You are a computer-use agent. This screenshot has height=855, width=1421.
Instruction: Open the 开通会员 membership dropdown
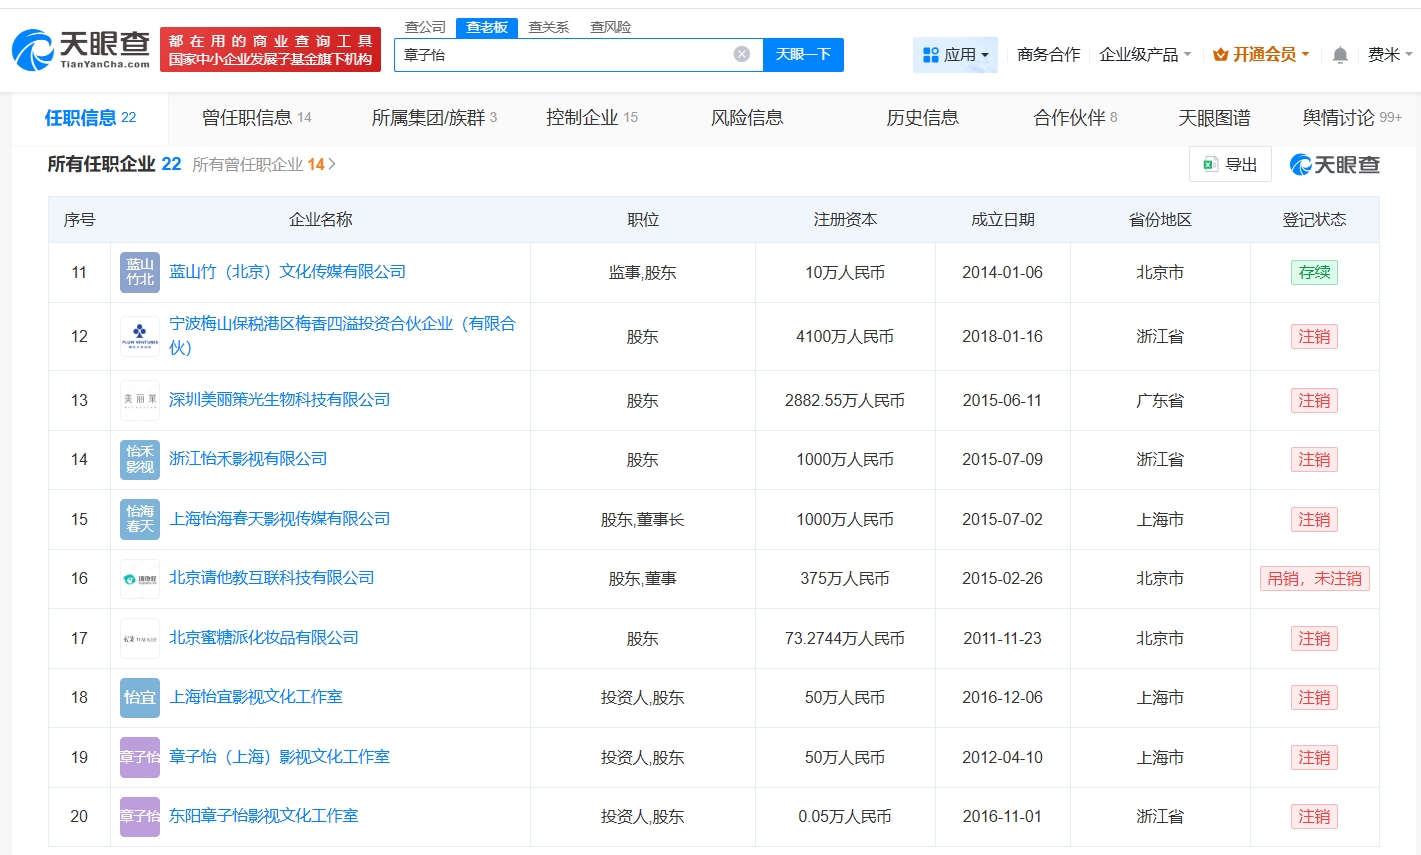tap(1261, 55)
